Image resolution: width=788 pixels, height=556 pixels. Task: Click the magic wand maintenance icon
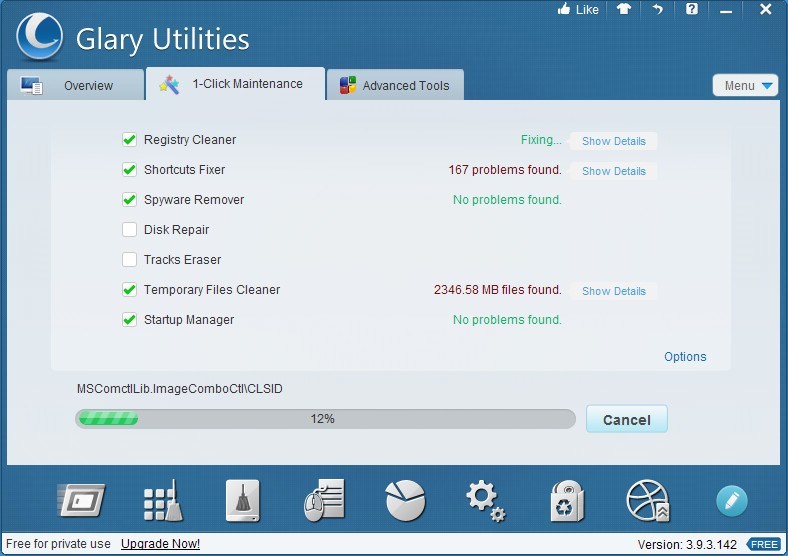tap(169, 84)
